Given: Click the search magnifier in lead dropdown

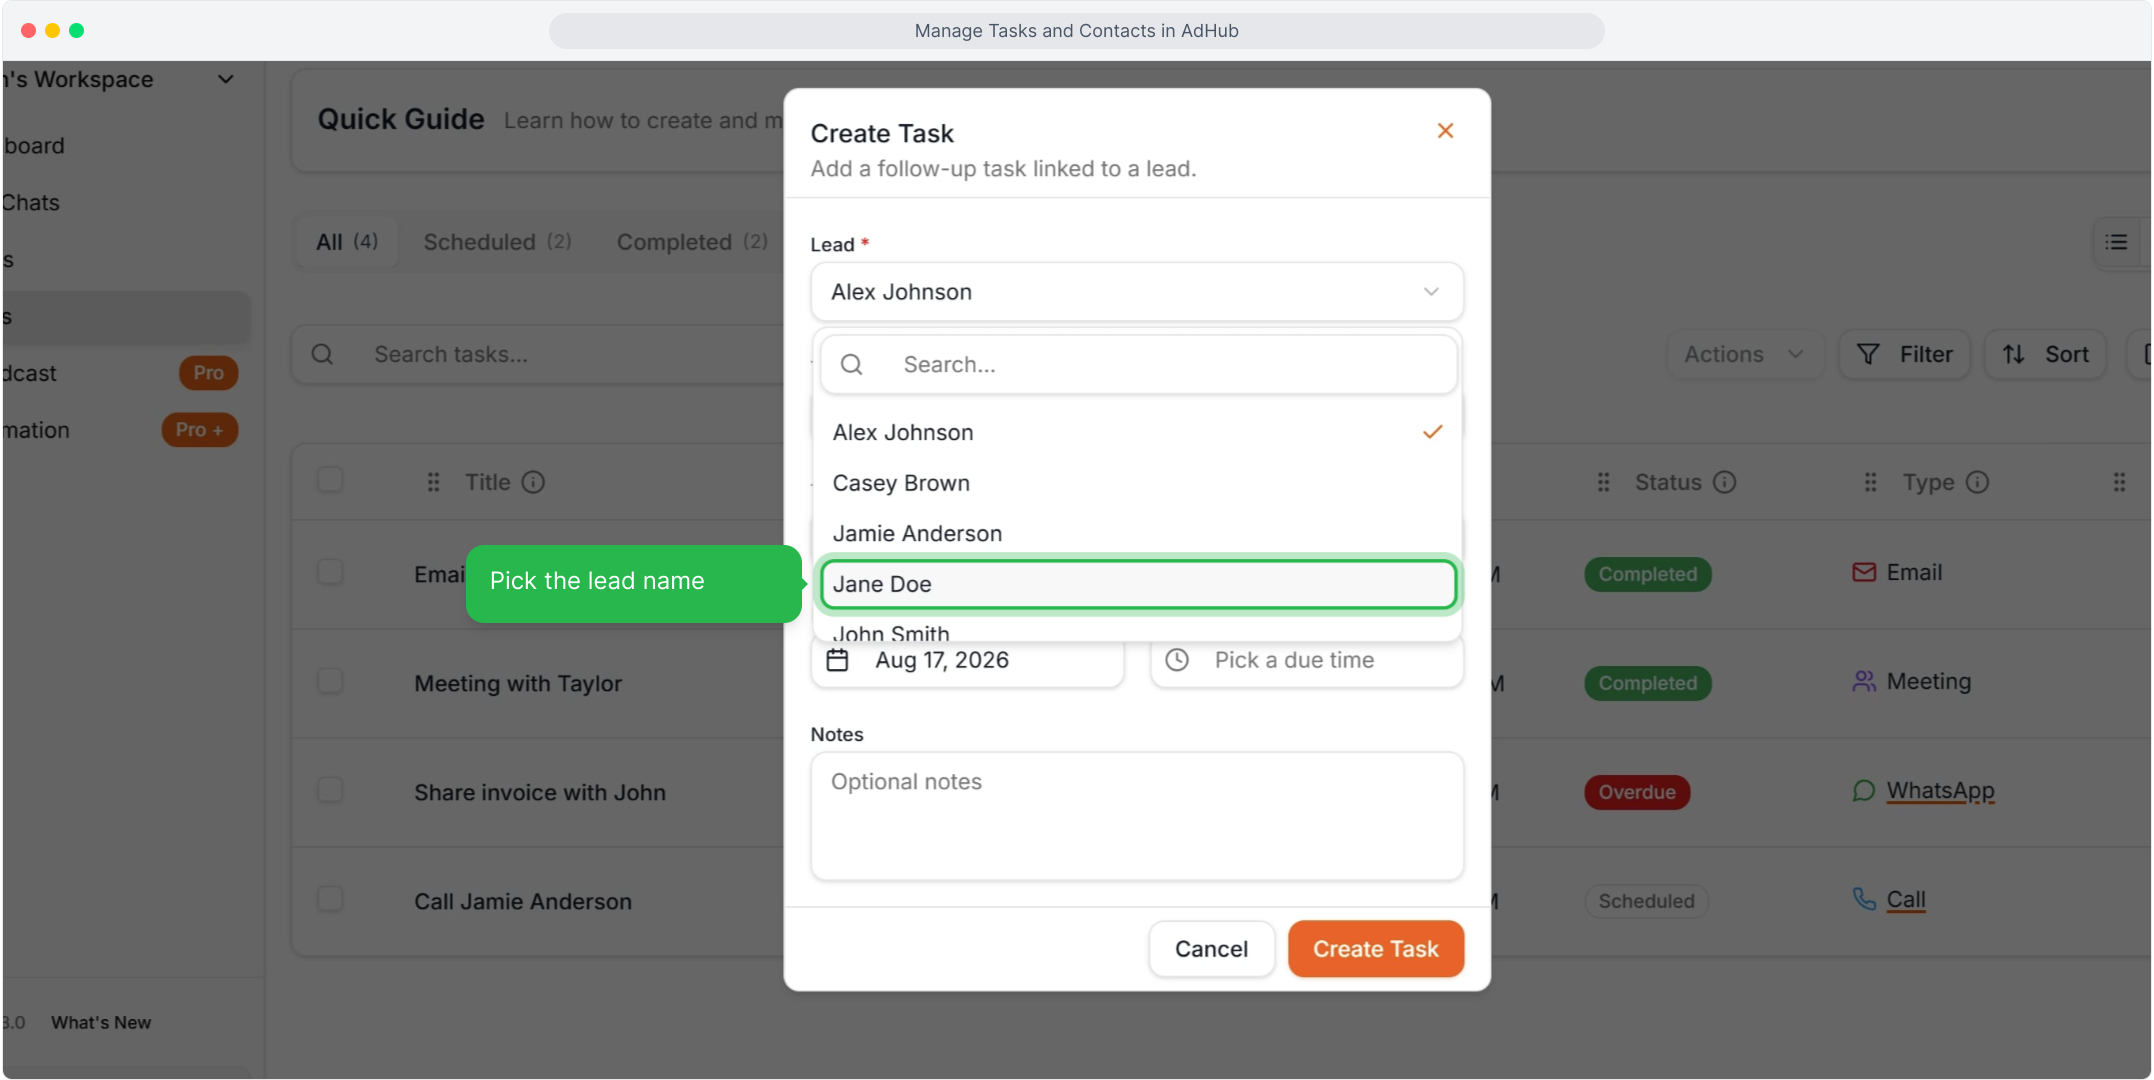Looking at the screenshot, I should click(x=851, y=364).
